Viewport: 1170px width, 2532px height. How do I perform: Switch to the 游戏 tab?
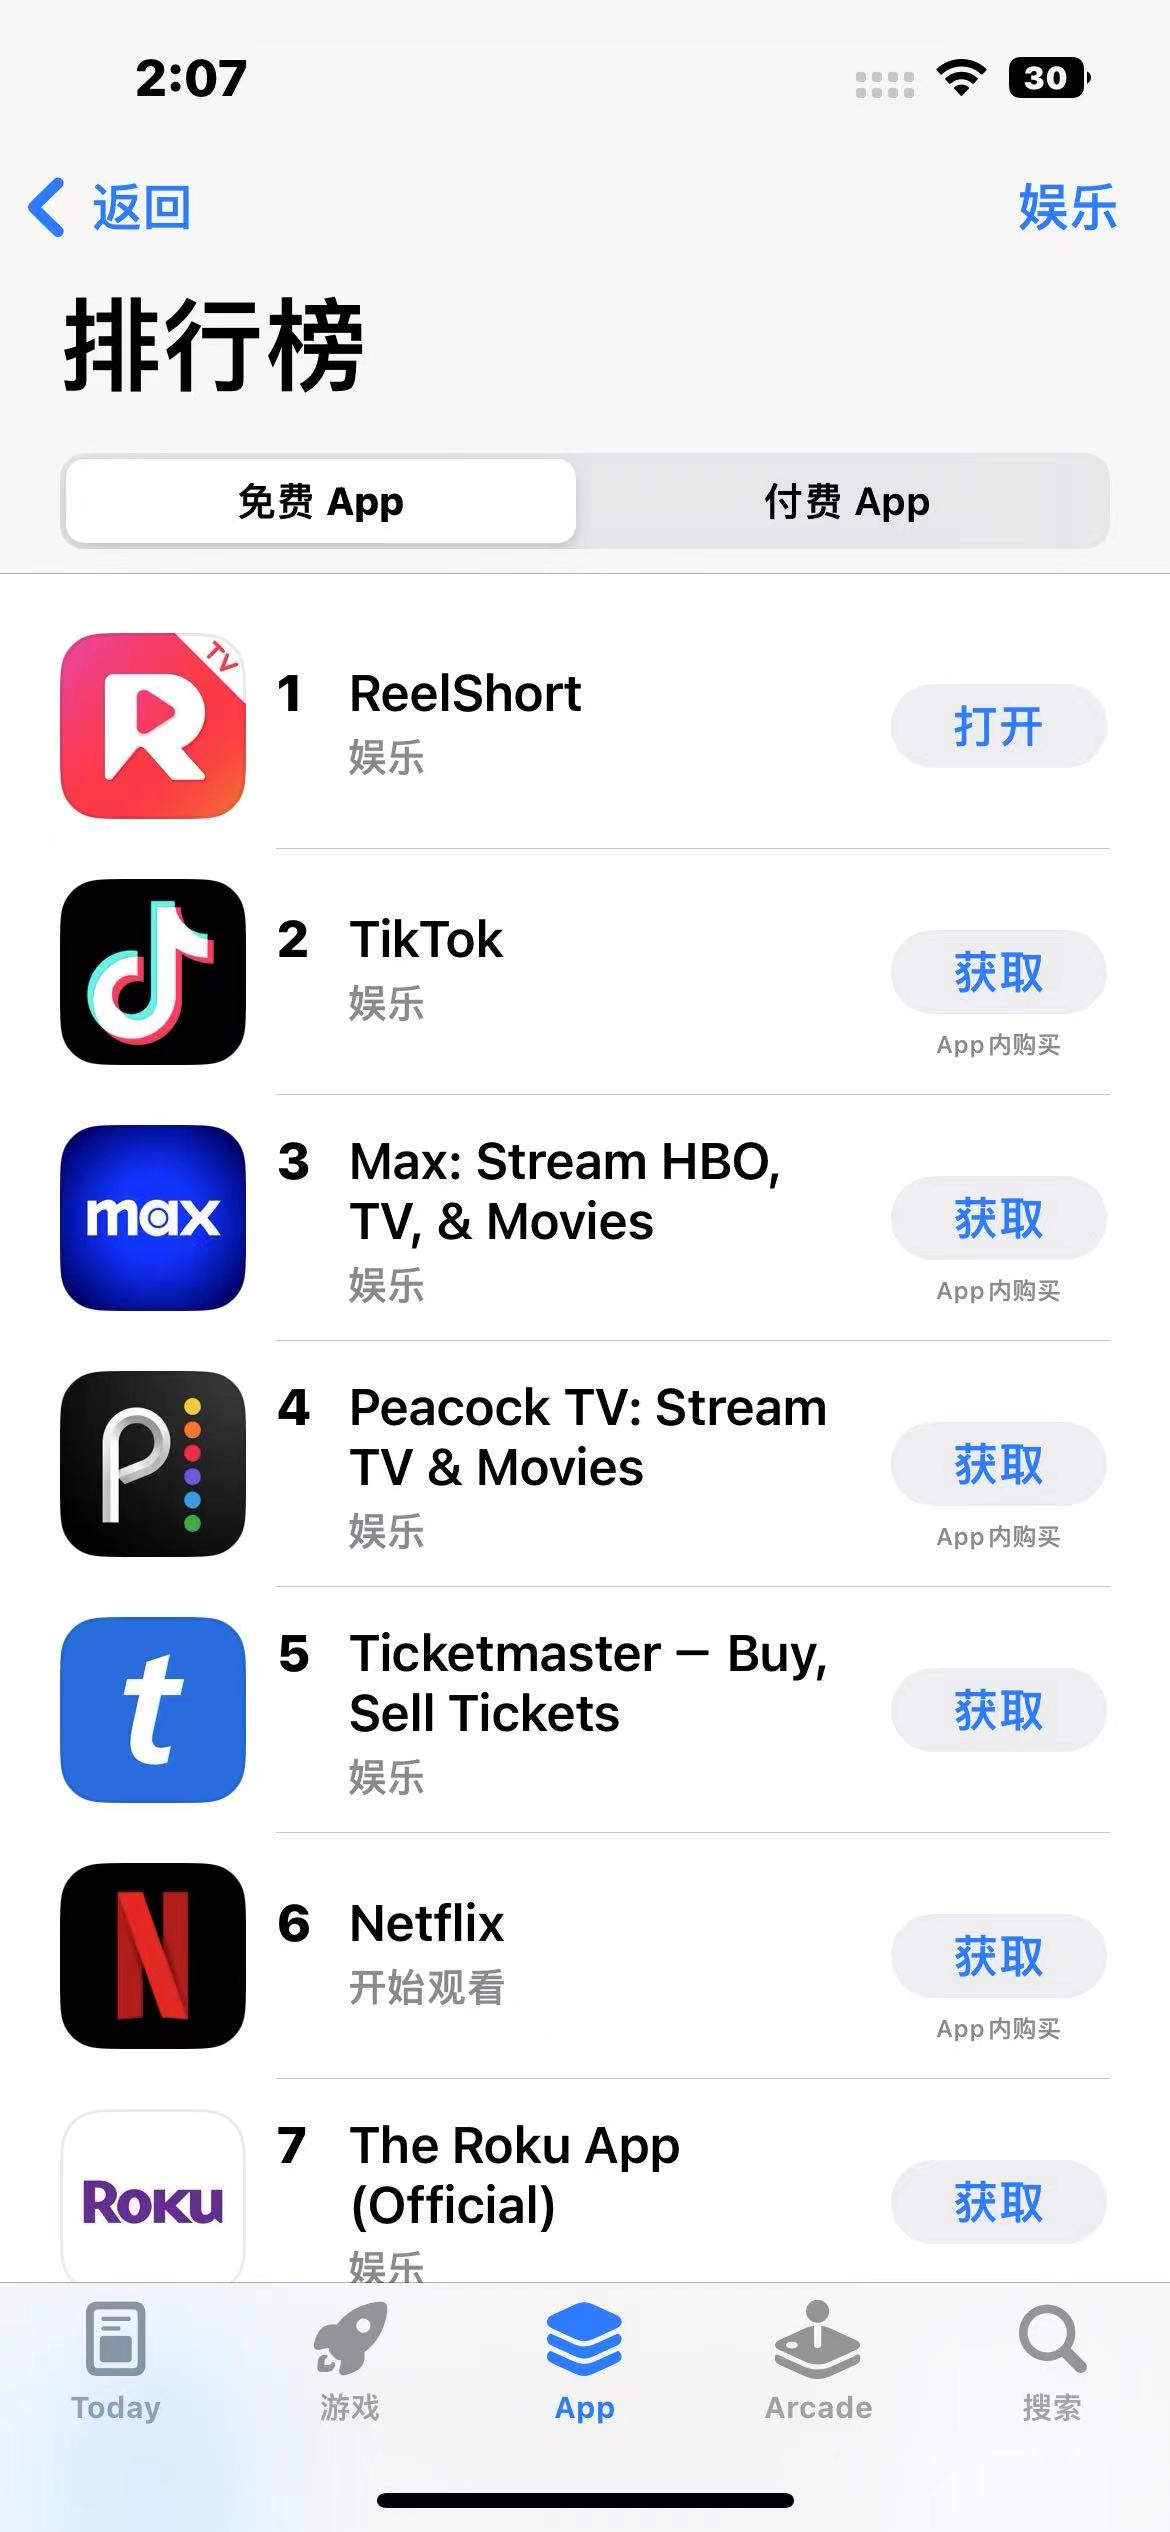coord(350,2362)
